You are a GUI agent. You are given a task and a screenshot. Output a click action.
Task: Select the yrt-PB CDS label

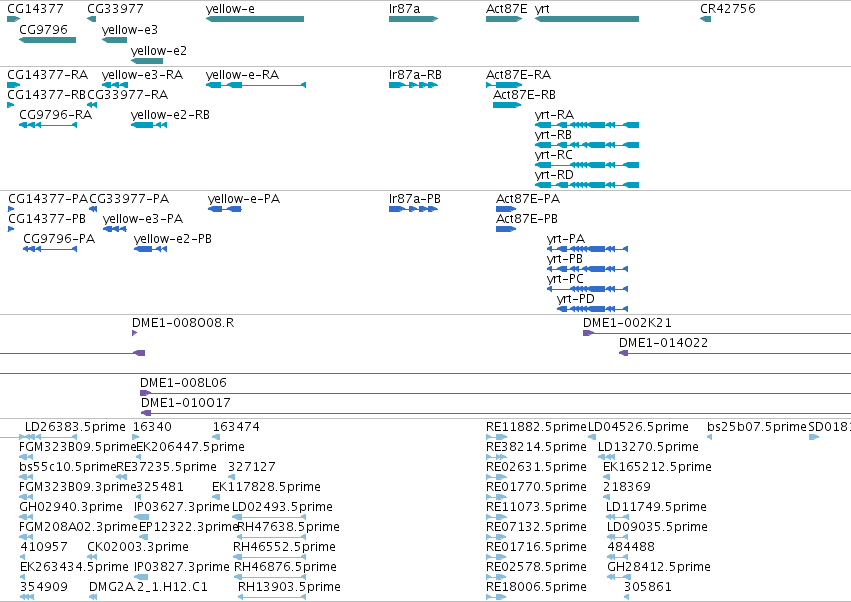564,259
